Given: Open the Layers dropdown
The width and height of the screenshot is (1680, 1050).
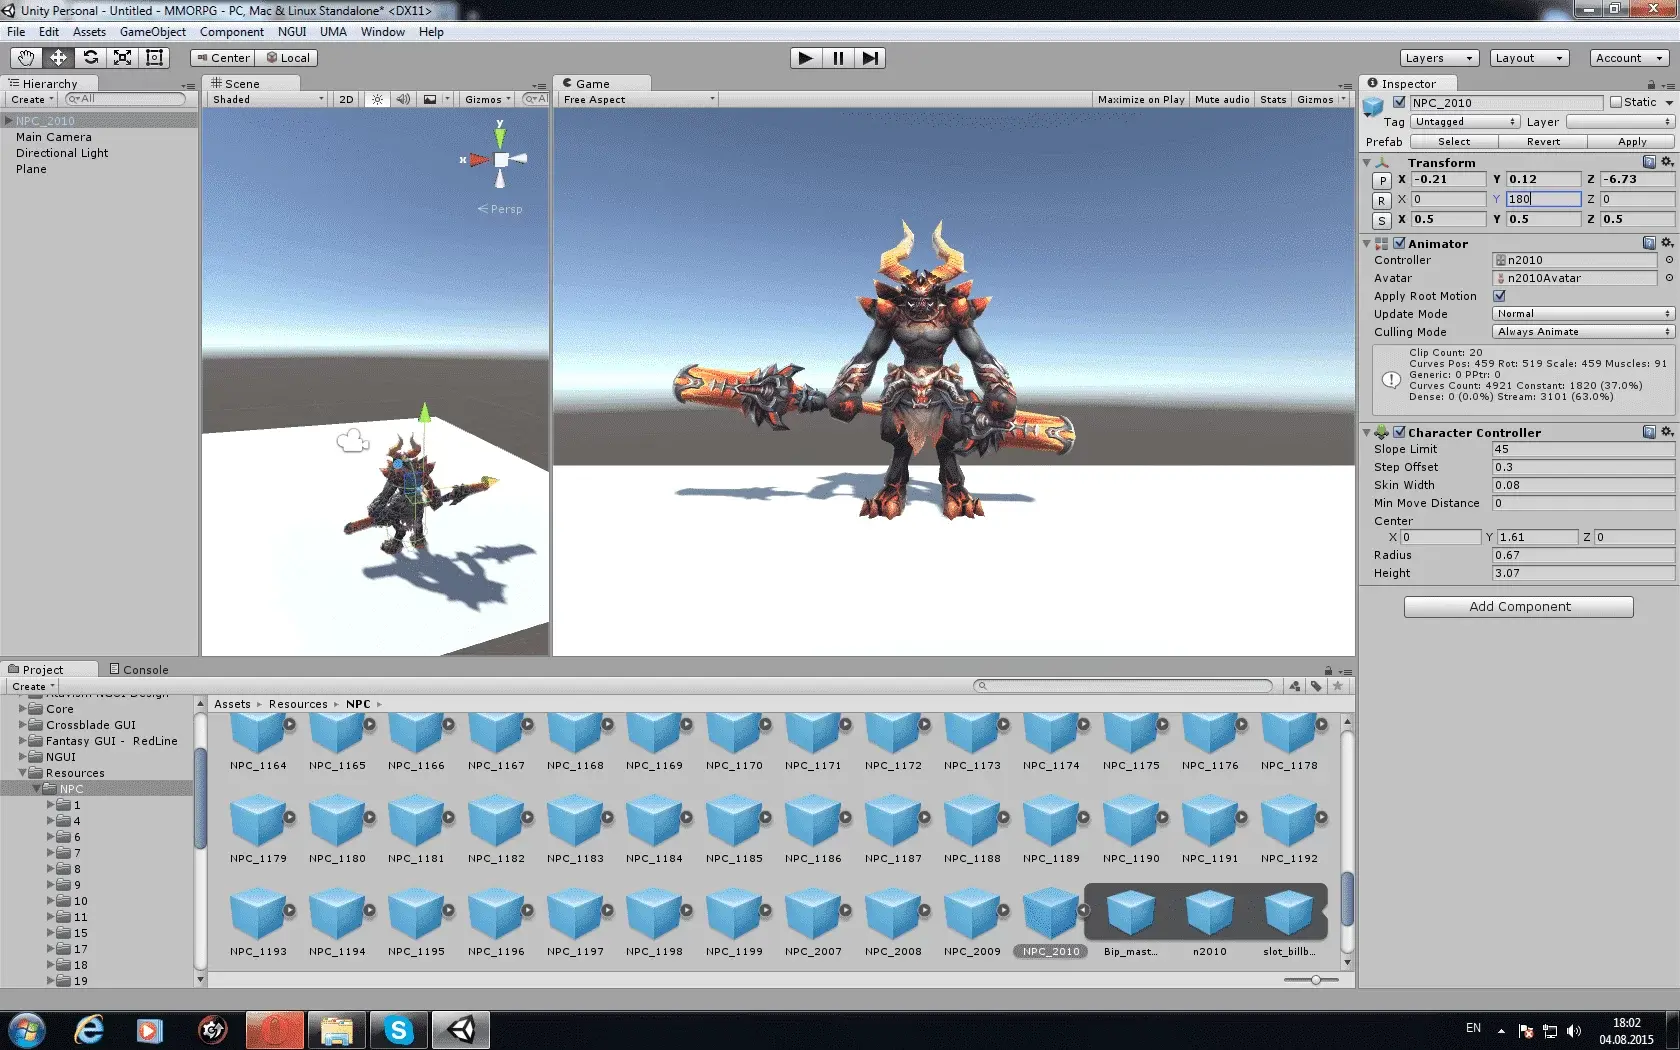Looking at the screenshot, I should pyautogui.click(x=1439, y=58).
